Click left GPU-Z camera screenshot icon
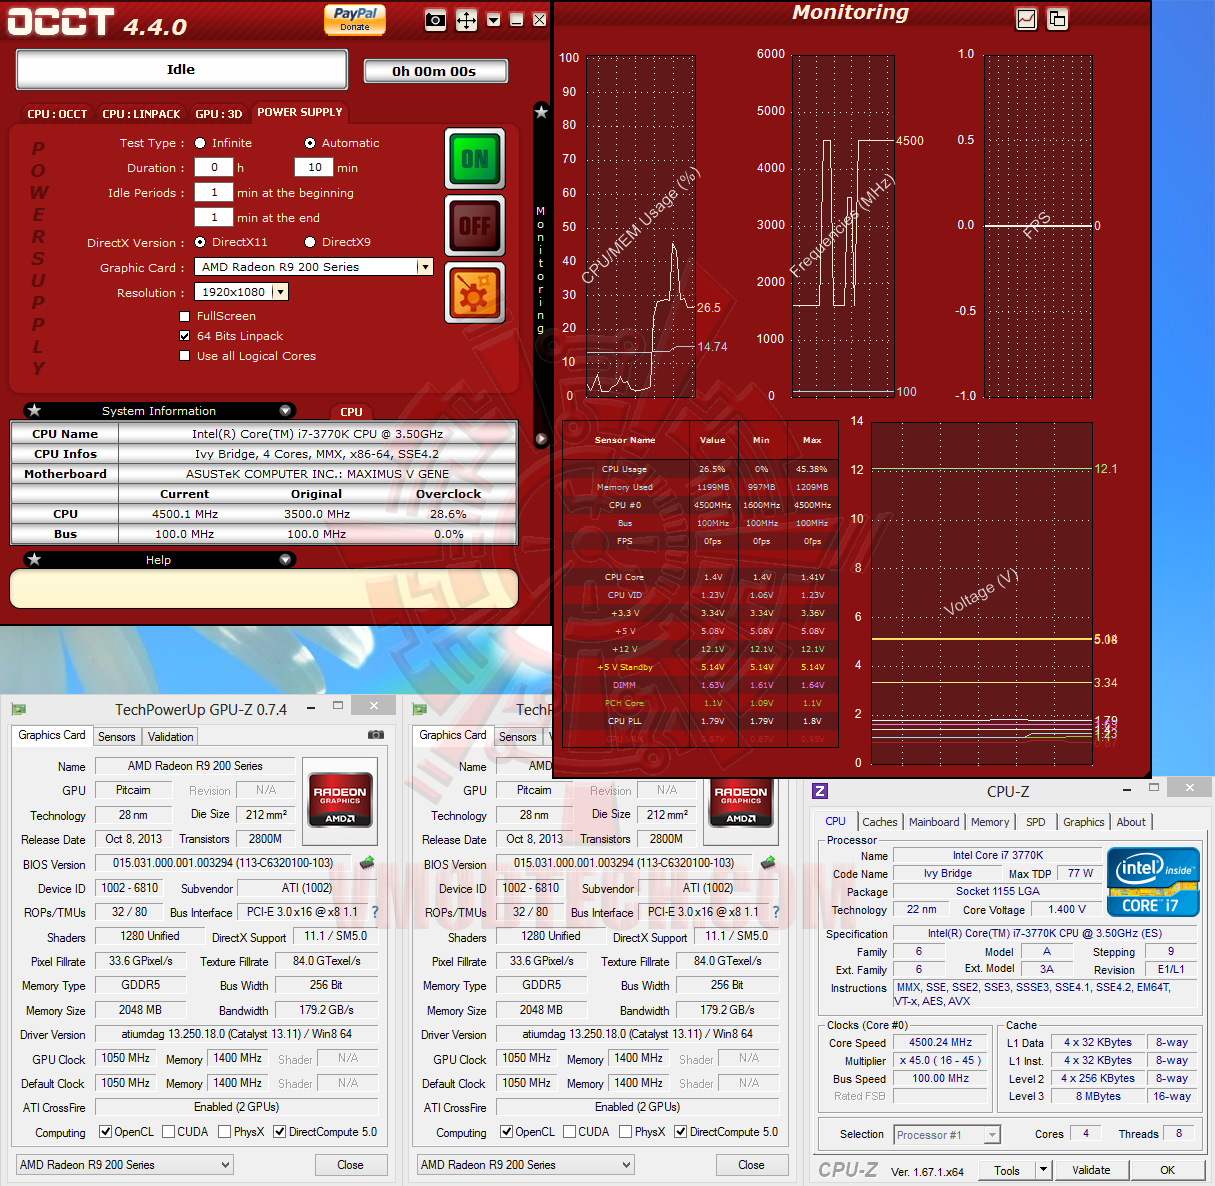The height and width of the screenshot is (1186, 1215). point(376,735)
